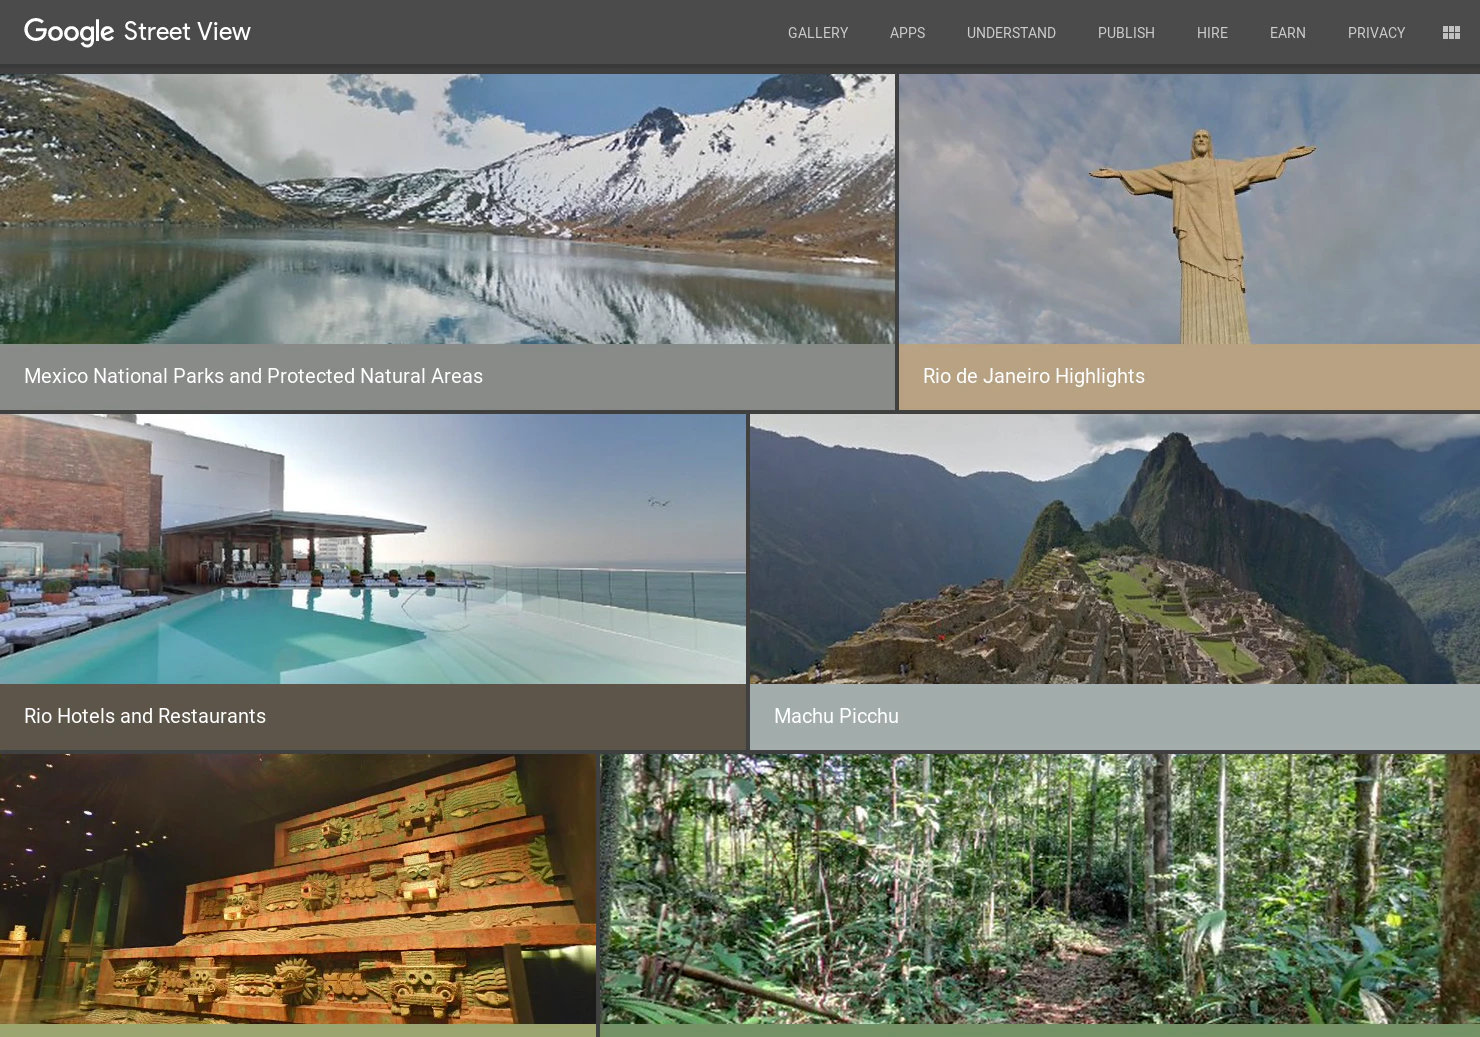Navigate to the PUBLISH section
This screenshot has width=1480, height=1037.
1126,33
